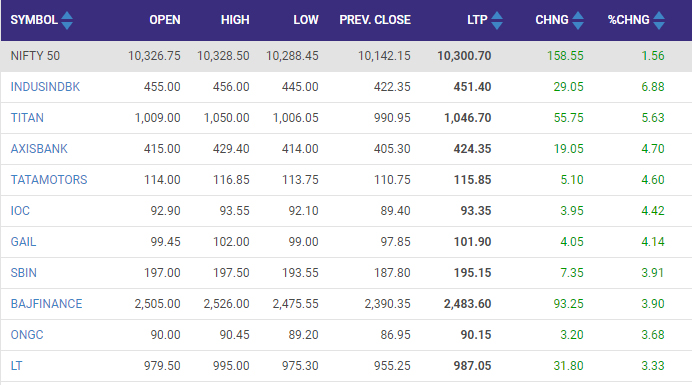Click the LOW column header
This screenshot has height=385, width=692.
click(305, 20)
